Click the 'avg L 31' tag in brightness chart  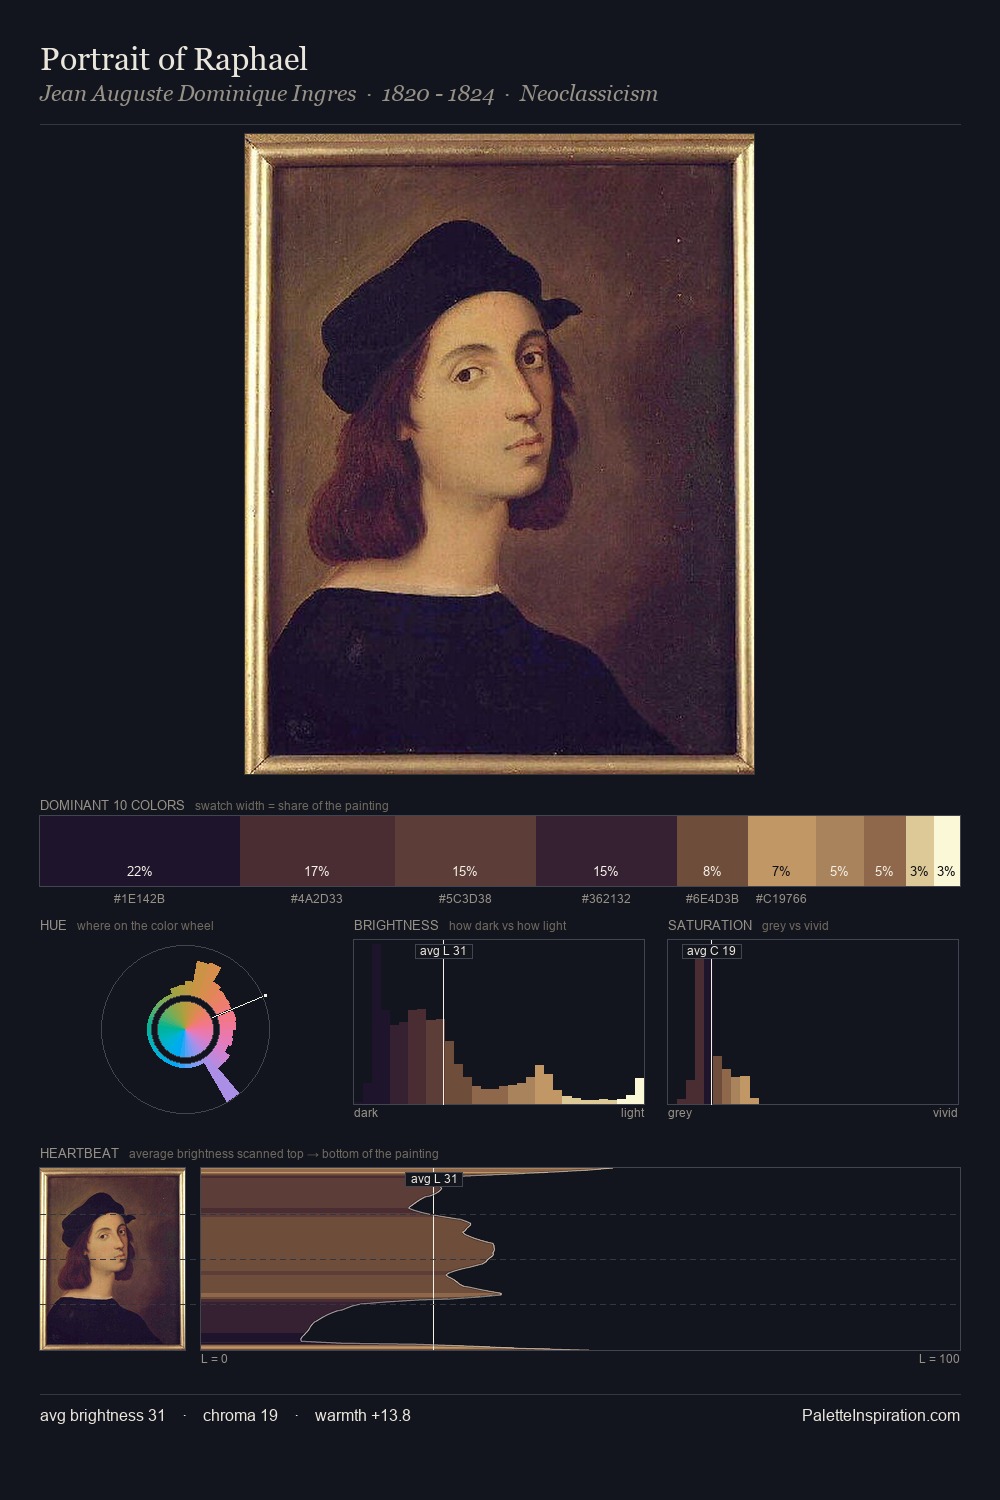(x=443, y=951)
